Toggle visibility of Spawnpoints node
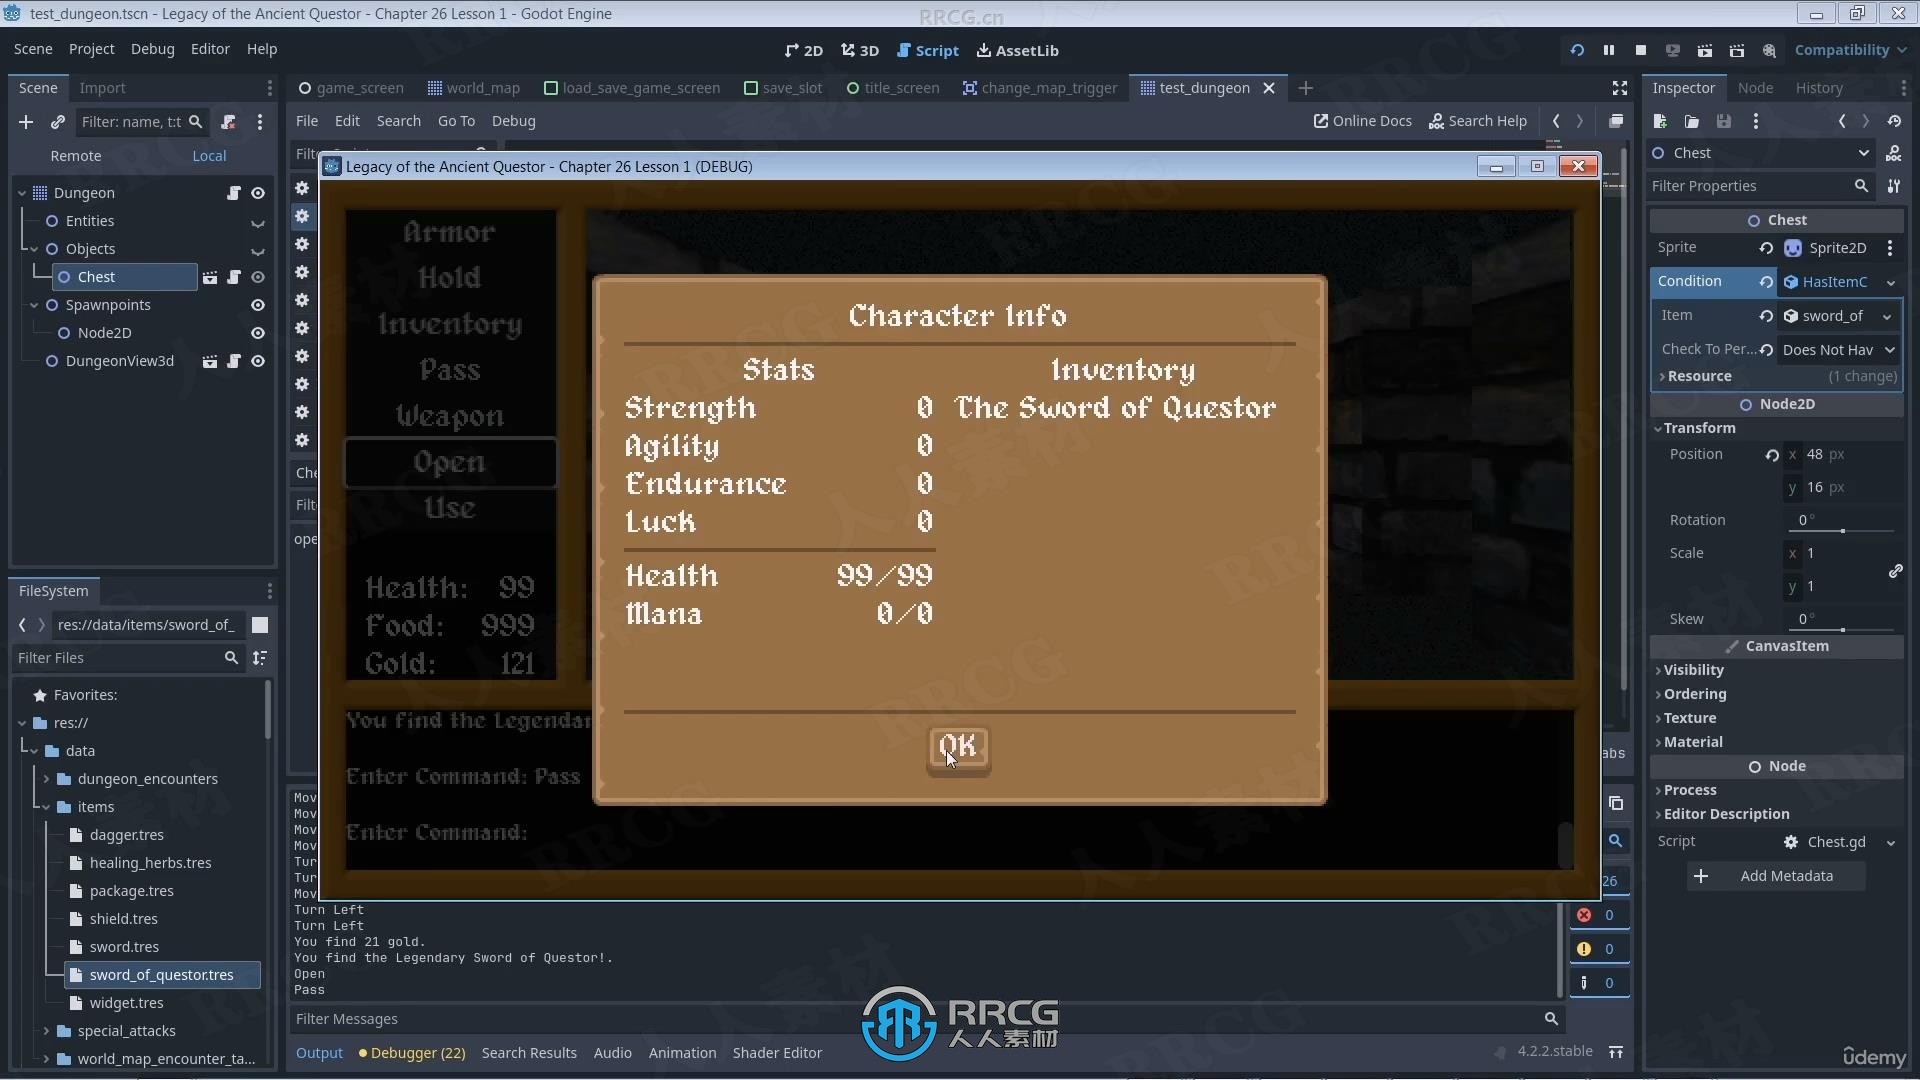The height and width of the screenshot is (1080, 1920). click(258, 305)
